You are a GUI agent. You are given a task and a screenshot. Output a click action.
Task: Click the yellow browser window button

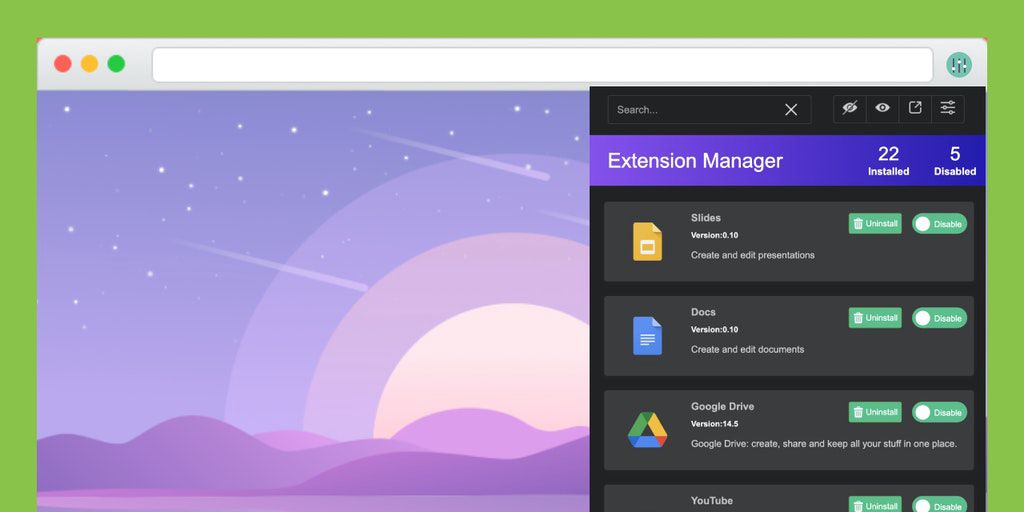pyautogui.click(x=89, y=63)
